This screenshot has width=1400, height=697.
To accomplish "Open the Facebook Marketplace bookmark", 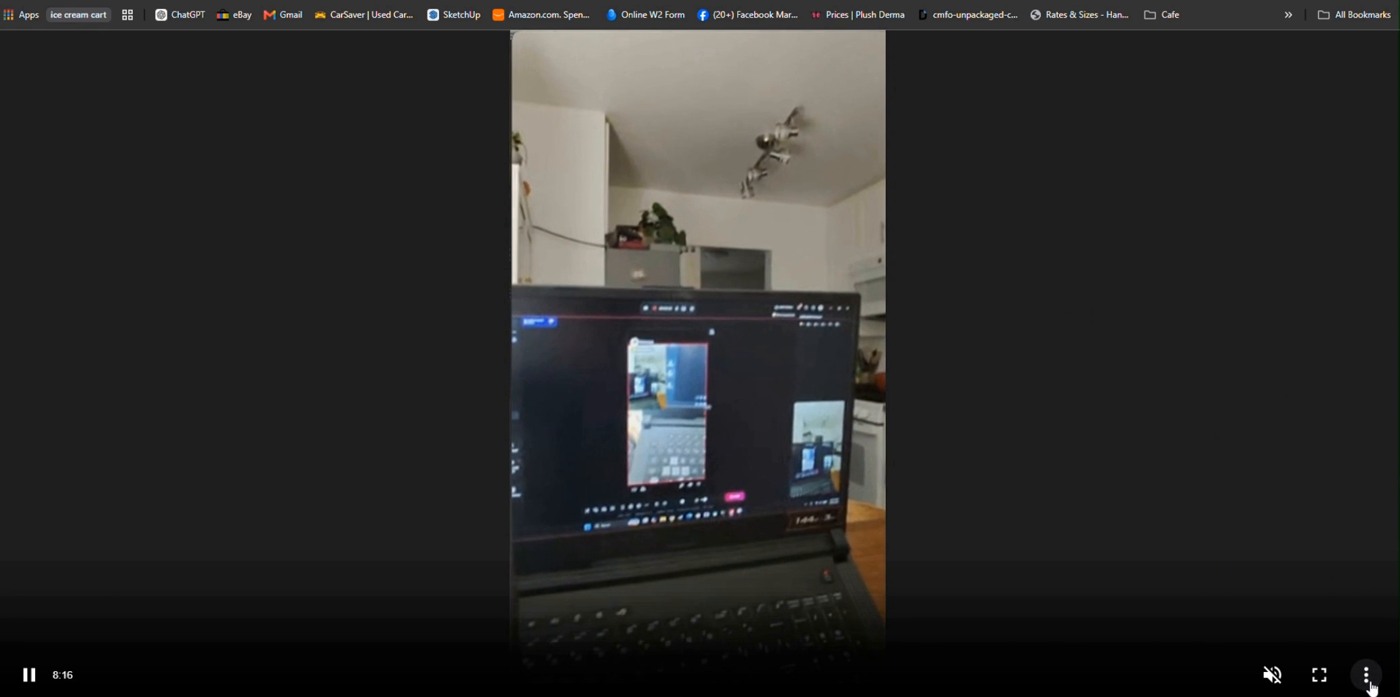I will tap(748, 15).
